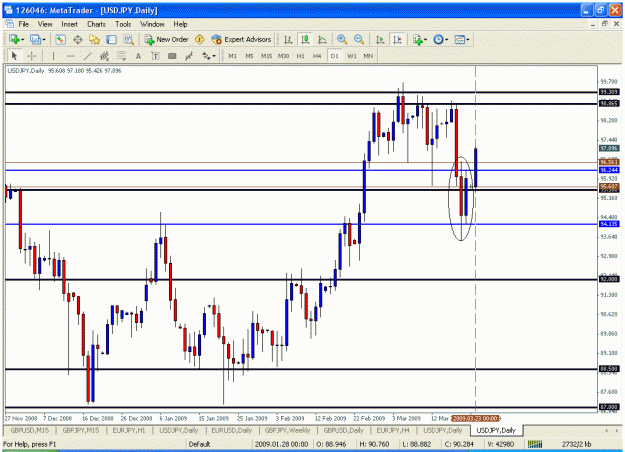Select the 94.115 blue price label
Screen dimensions: 625x452
tap(609, 224)
